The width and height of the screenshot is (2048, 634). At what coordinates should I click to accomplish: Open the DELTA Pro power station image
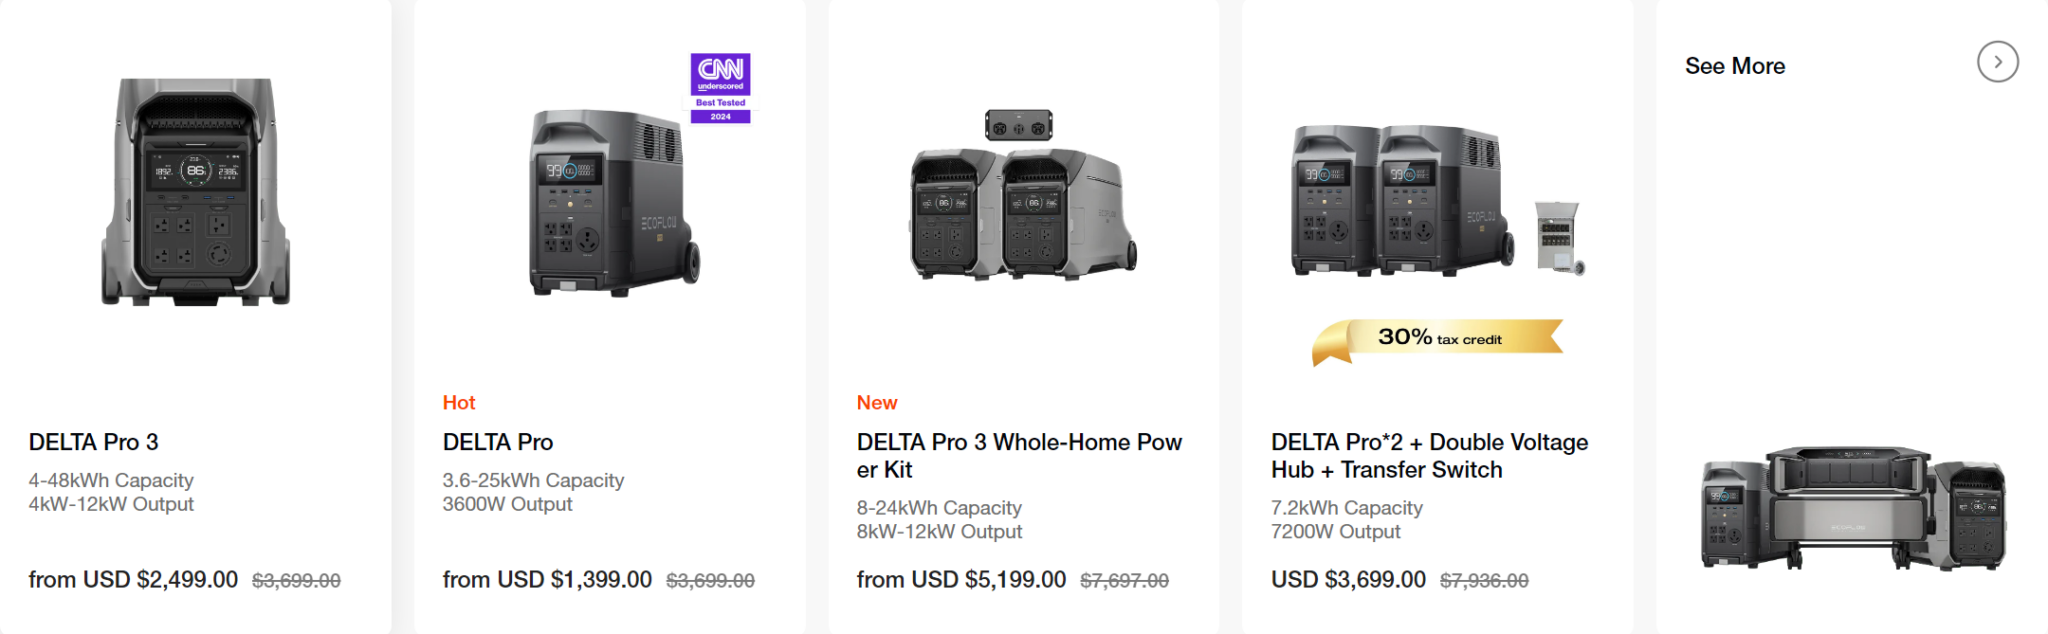612,203
